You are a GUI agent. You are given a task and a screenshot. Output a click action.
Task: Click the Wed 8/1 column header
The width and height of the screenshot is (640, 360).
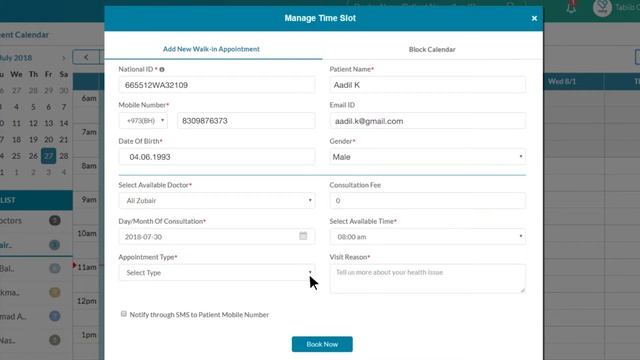click(562, 82)
